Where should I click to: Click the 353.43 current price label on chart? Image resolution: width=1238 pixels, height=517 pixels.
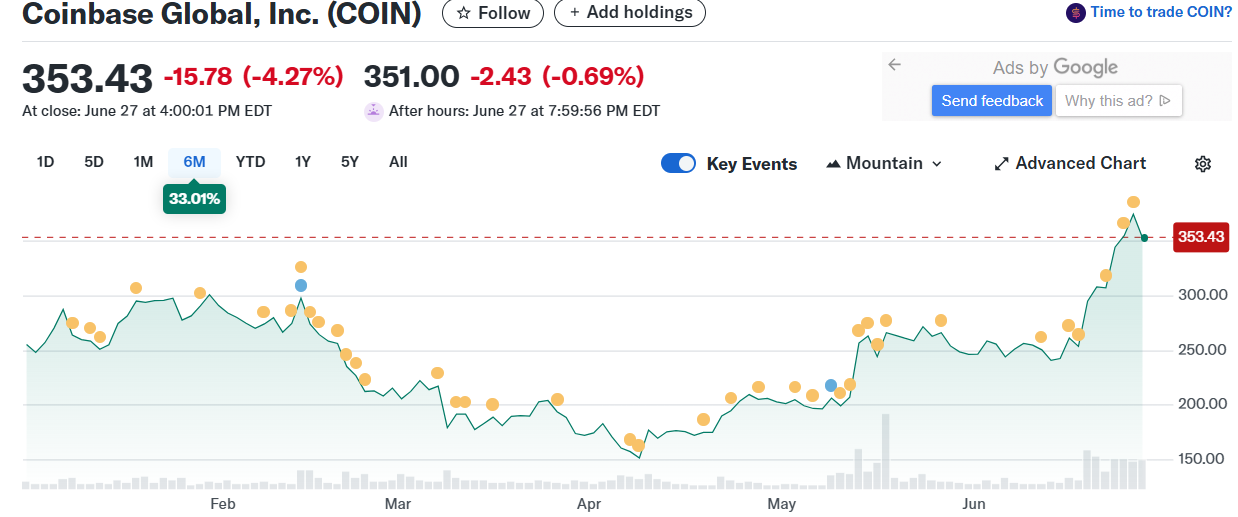point(1201,237)
